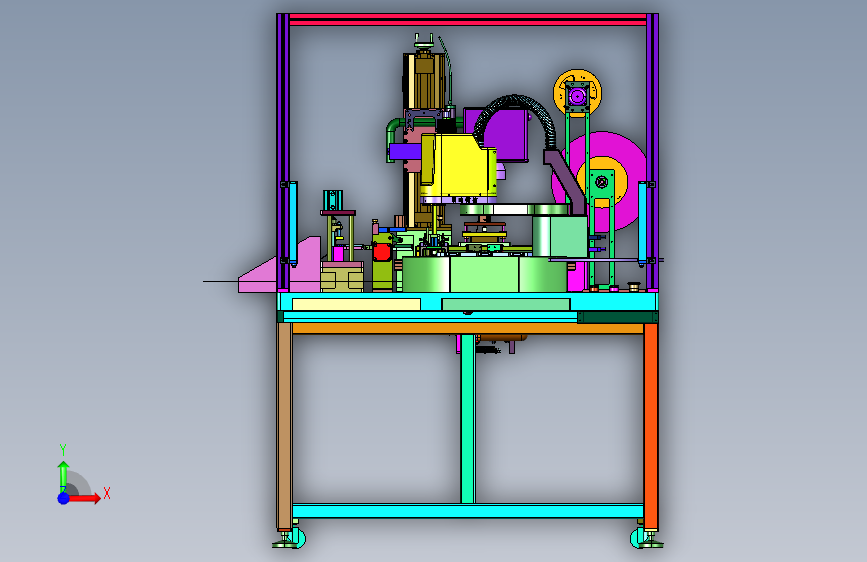Select the orange right table leg
This screenshot has height=562, width=867.
(x=650, y=426)
